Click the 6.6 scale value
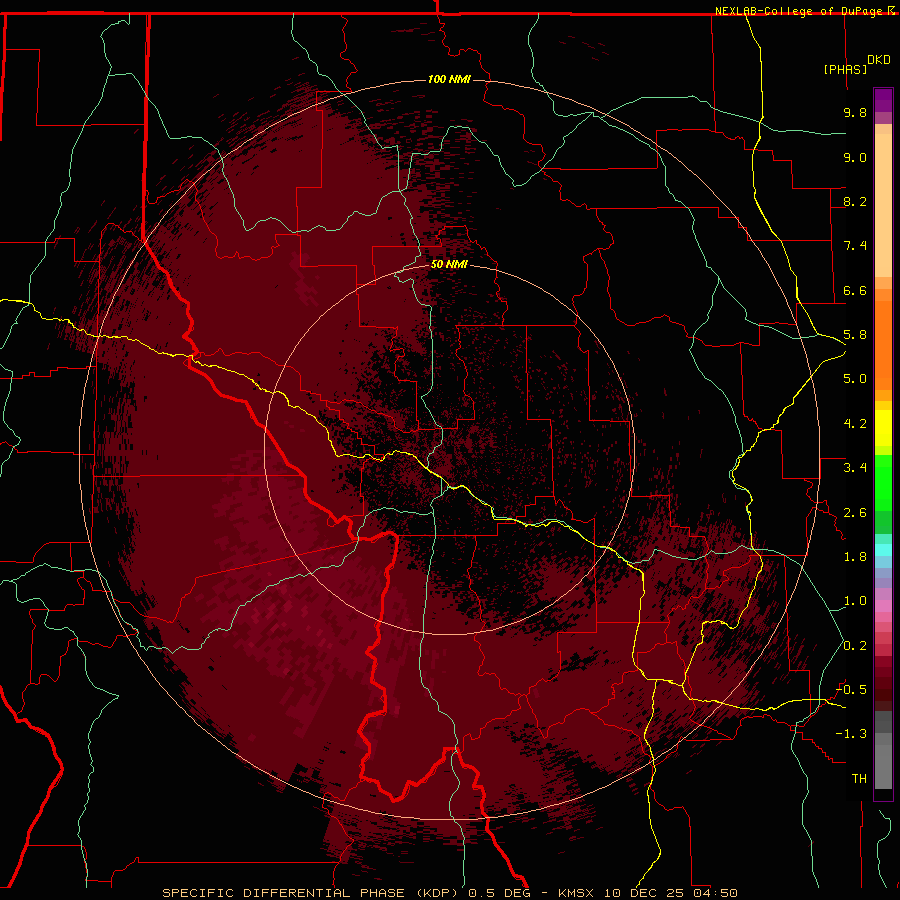The height and width of the screenshot is (900, 900). (x=855, y=290)
